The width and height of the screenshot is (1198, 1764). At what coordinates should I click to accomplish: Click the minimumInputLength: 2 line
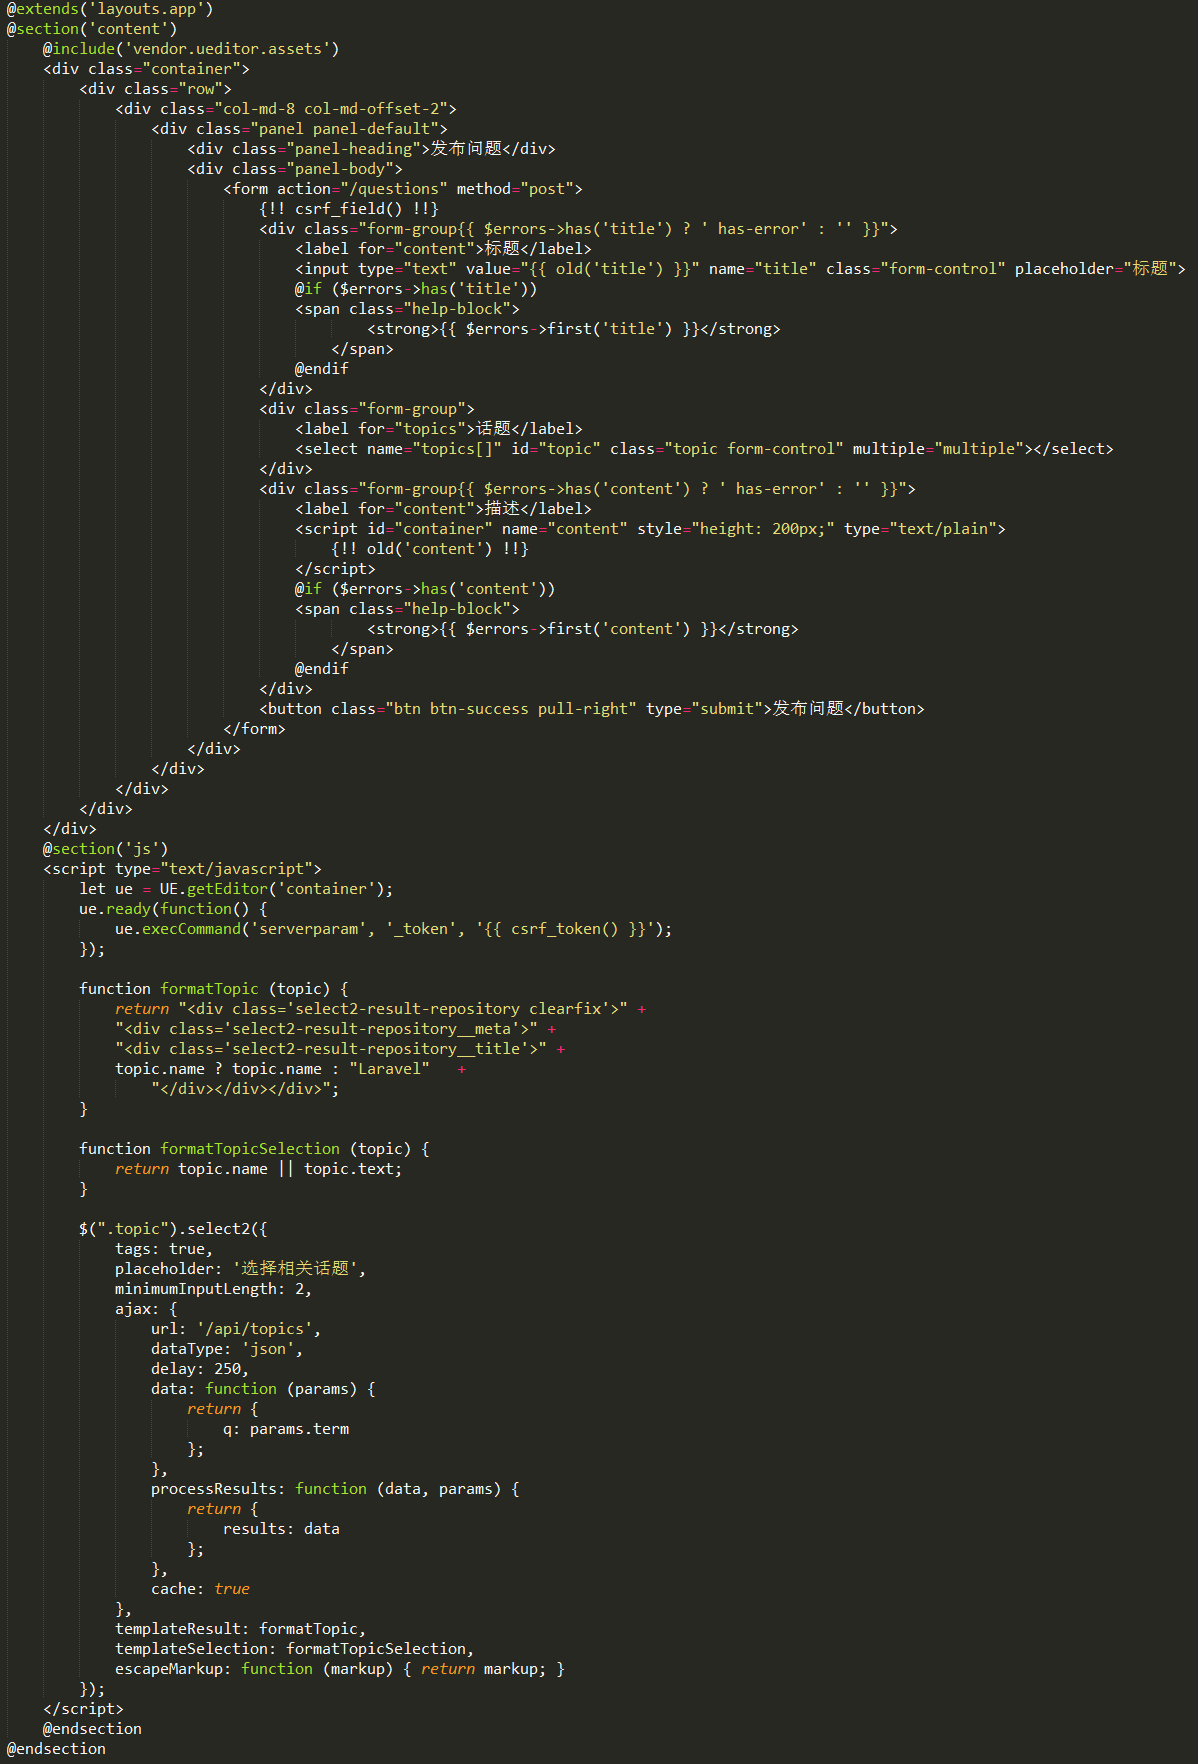coord(214,1289)
